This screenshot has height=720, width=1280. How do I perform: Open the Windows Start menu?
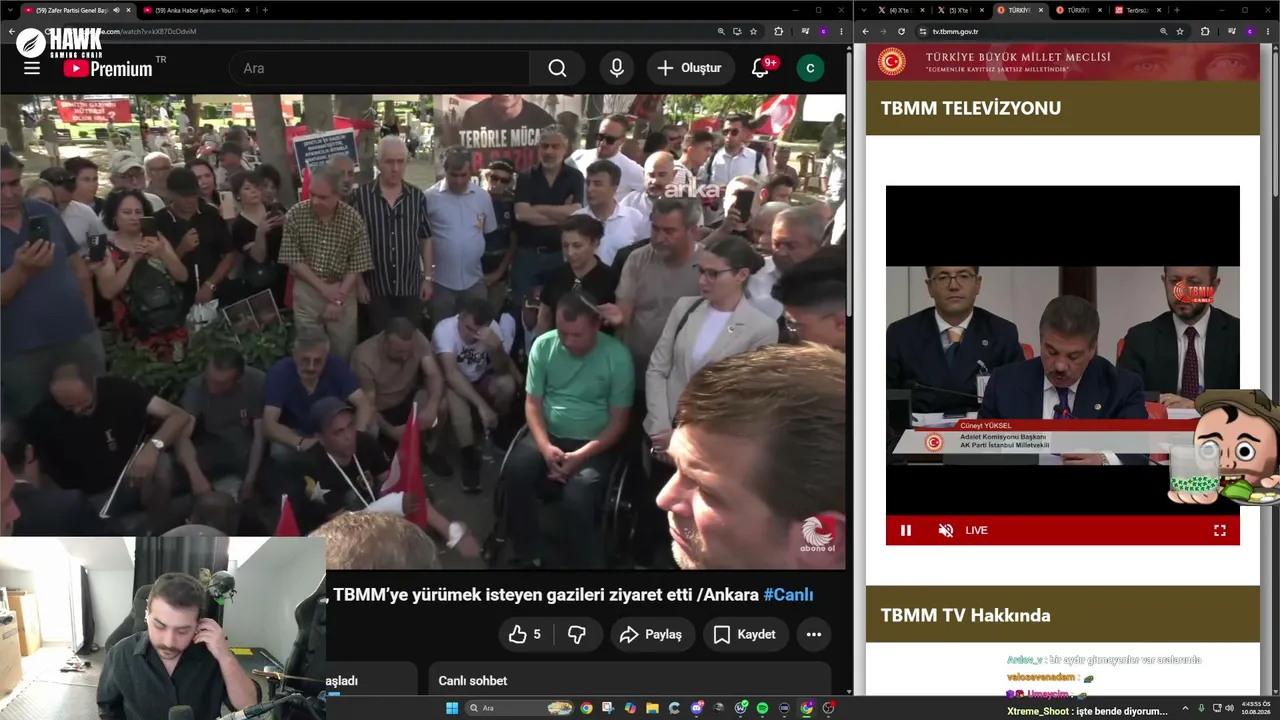pos(452,708)
